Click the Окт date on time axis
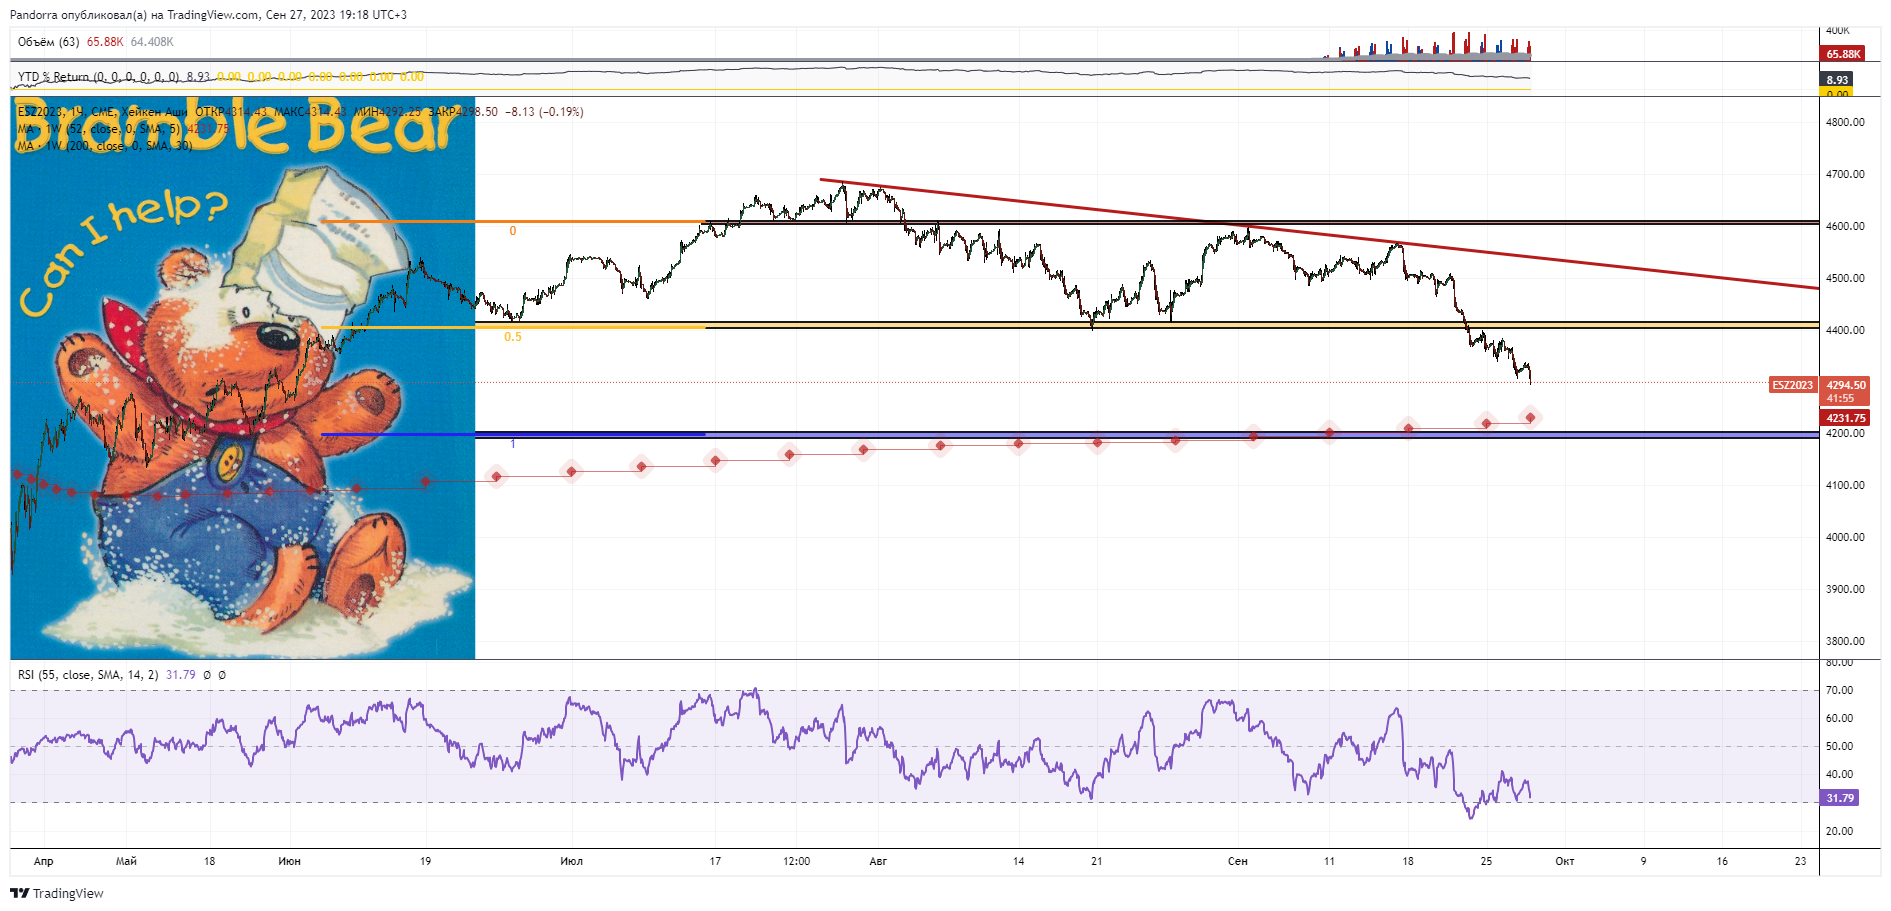 tap(1565, 861)
